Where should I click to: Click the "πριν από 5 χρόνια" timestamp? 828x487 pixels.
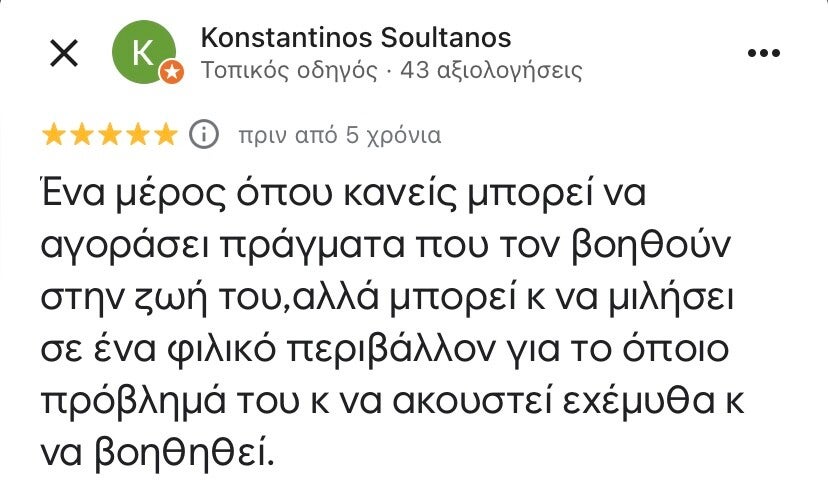click(x=338, y=135)
